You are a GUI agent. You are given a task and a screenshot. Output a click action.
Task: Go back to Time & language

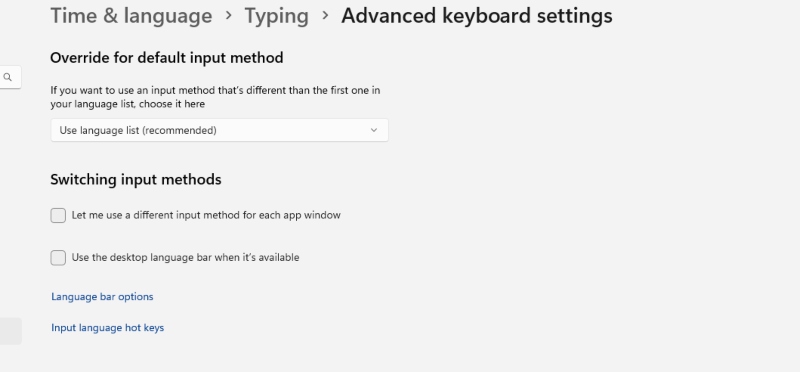pyautogui.click(x=131, y=16)
